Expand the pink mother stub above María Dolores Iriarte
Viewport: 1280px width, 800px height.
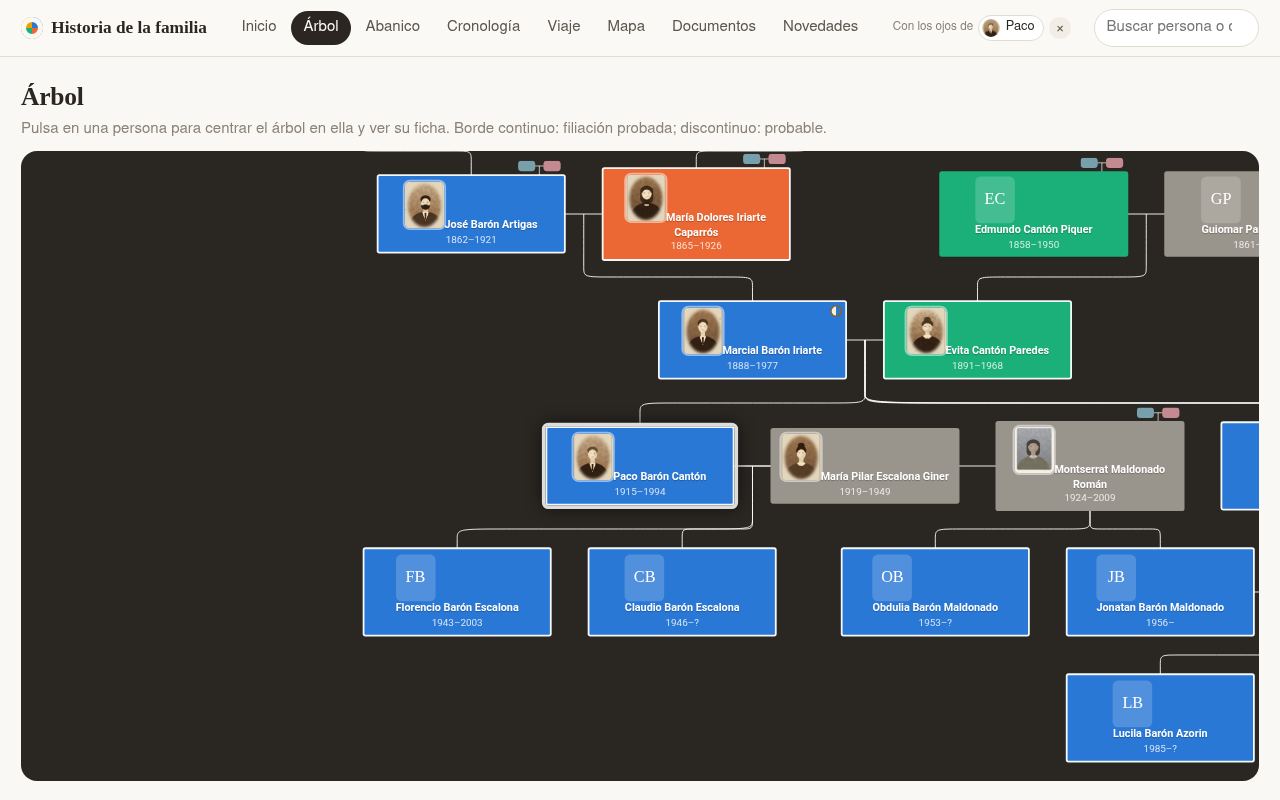pos(777,159)
